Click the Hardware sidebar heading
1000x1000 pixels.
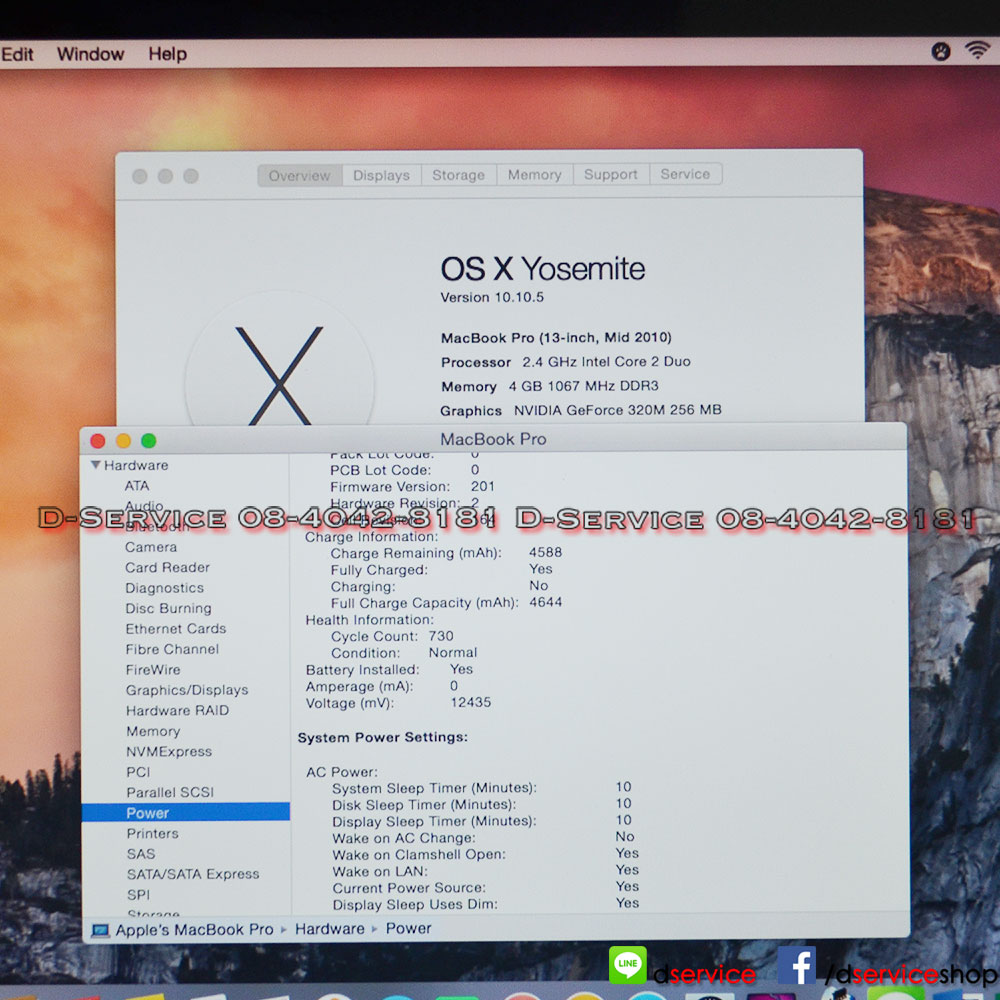136,466
